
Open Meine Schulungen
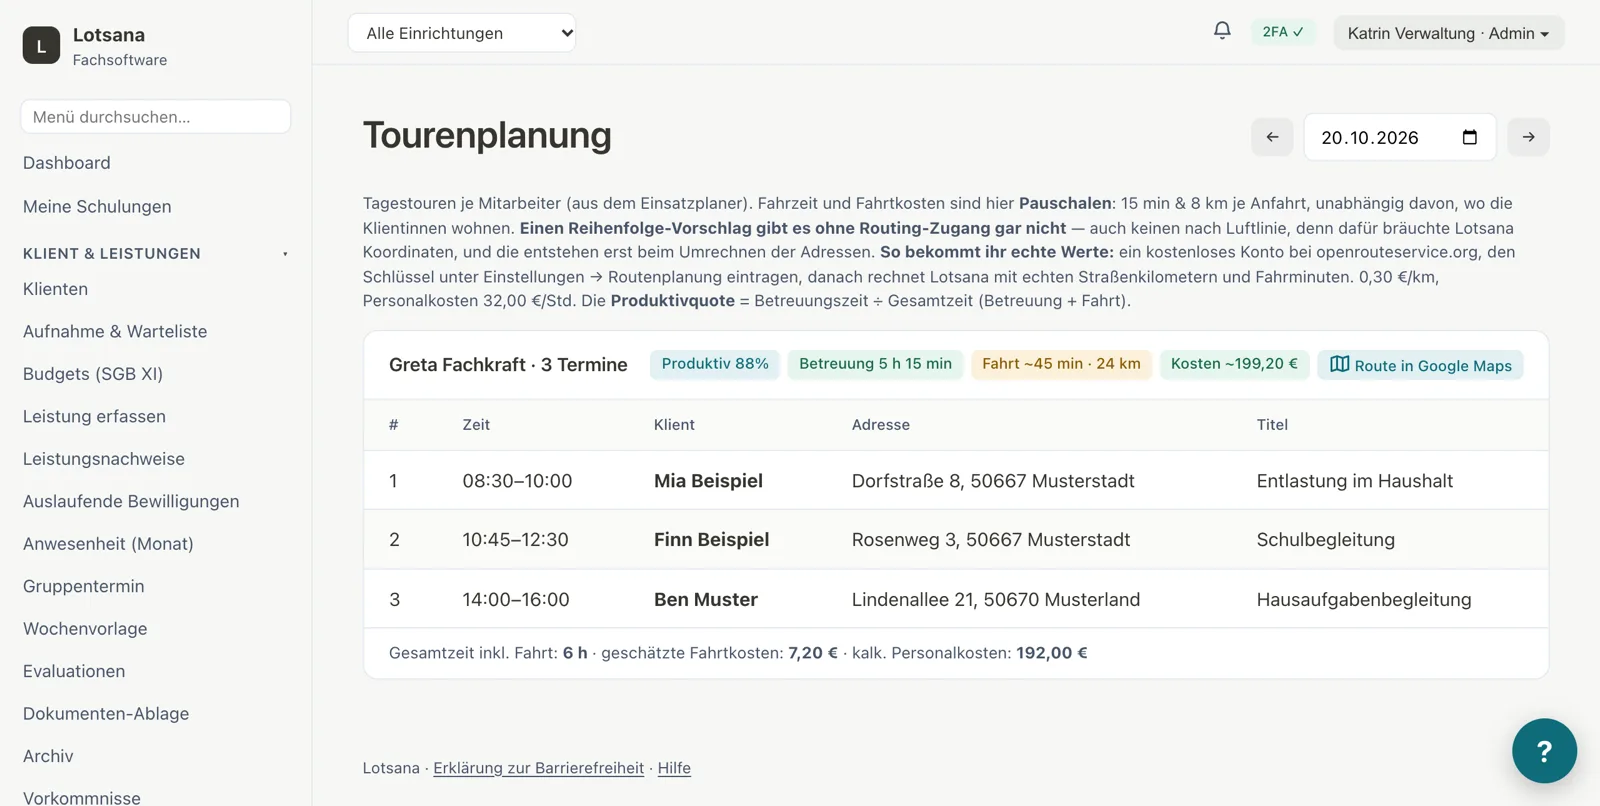[97, 207]
